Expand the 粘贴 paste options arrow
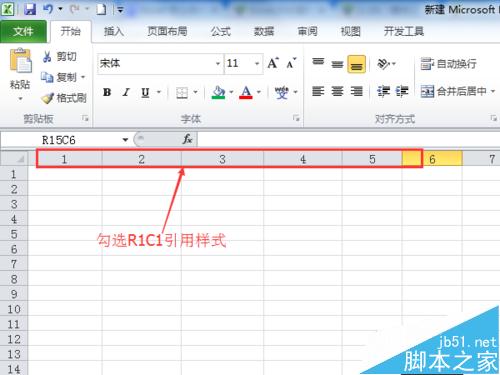This screenshot has width=500, height=375. [x=20, y=99]
